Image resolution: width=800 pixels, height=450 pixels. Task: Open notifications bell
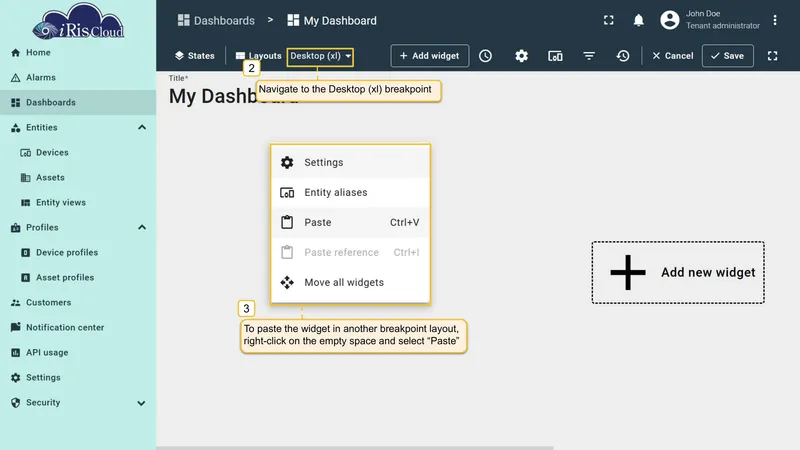(638, 20)
